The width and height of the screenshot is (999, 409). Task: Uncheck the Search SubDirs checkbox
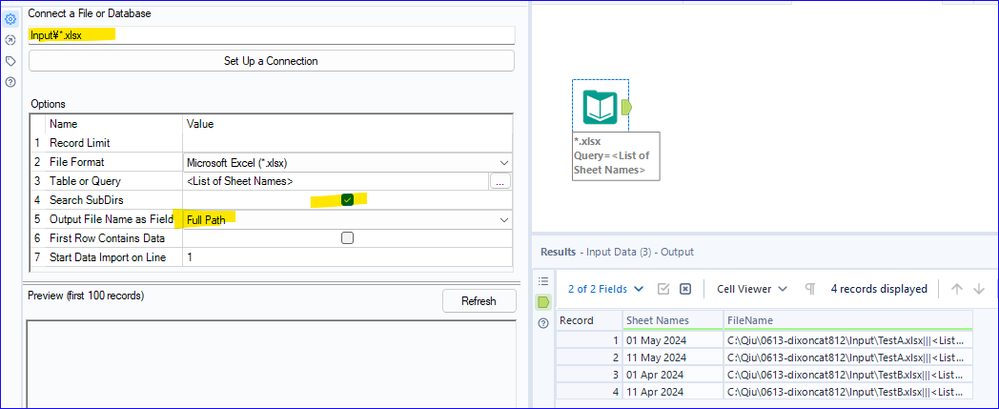pyautogui.click(x=347, y=200)
